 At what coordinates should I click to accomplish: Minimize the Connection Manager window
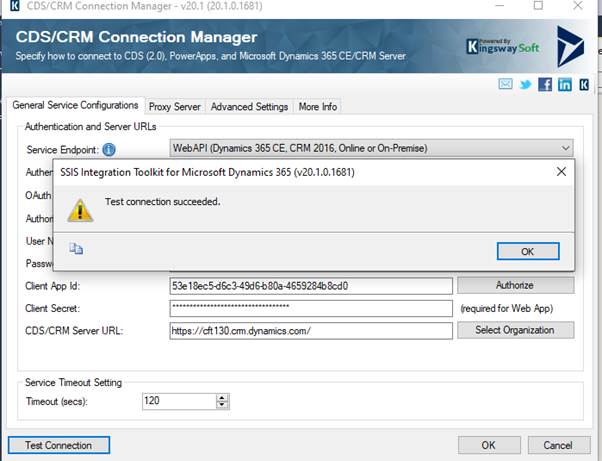499,5
